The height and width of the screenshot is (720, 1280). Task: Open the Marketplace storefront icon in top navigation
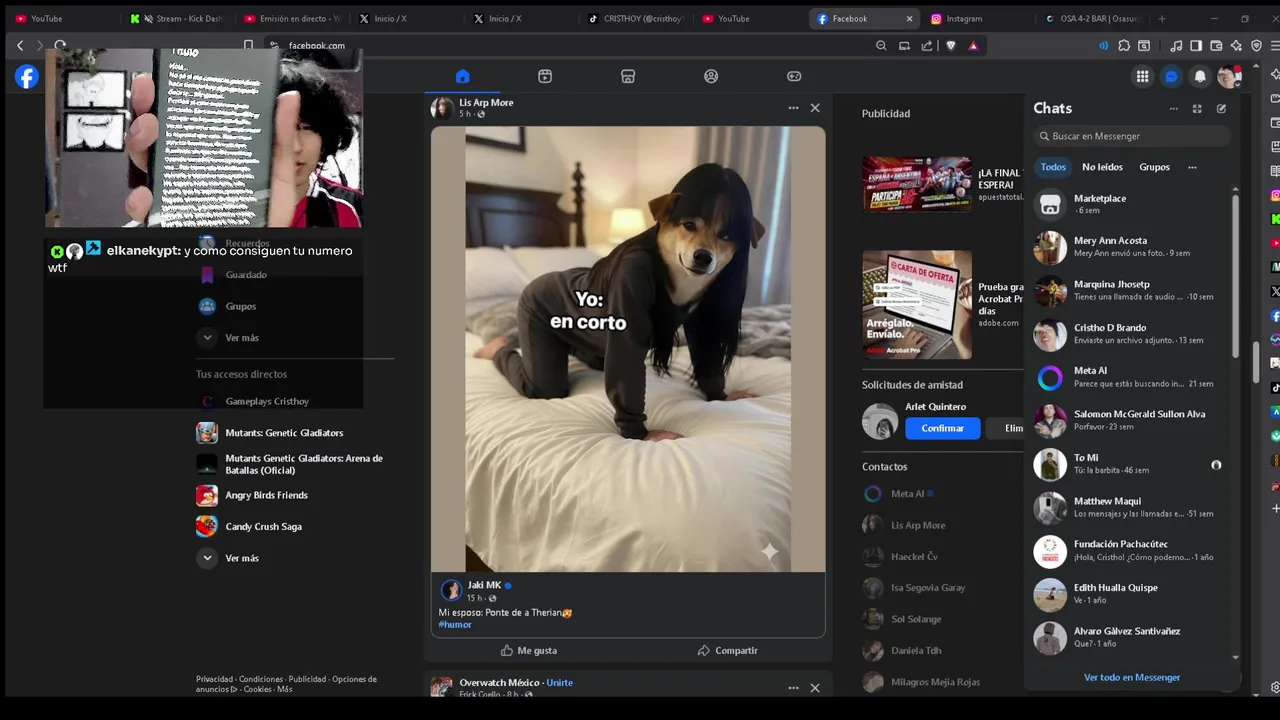click(628, 76)
